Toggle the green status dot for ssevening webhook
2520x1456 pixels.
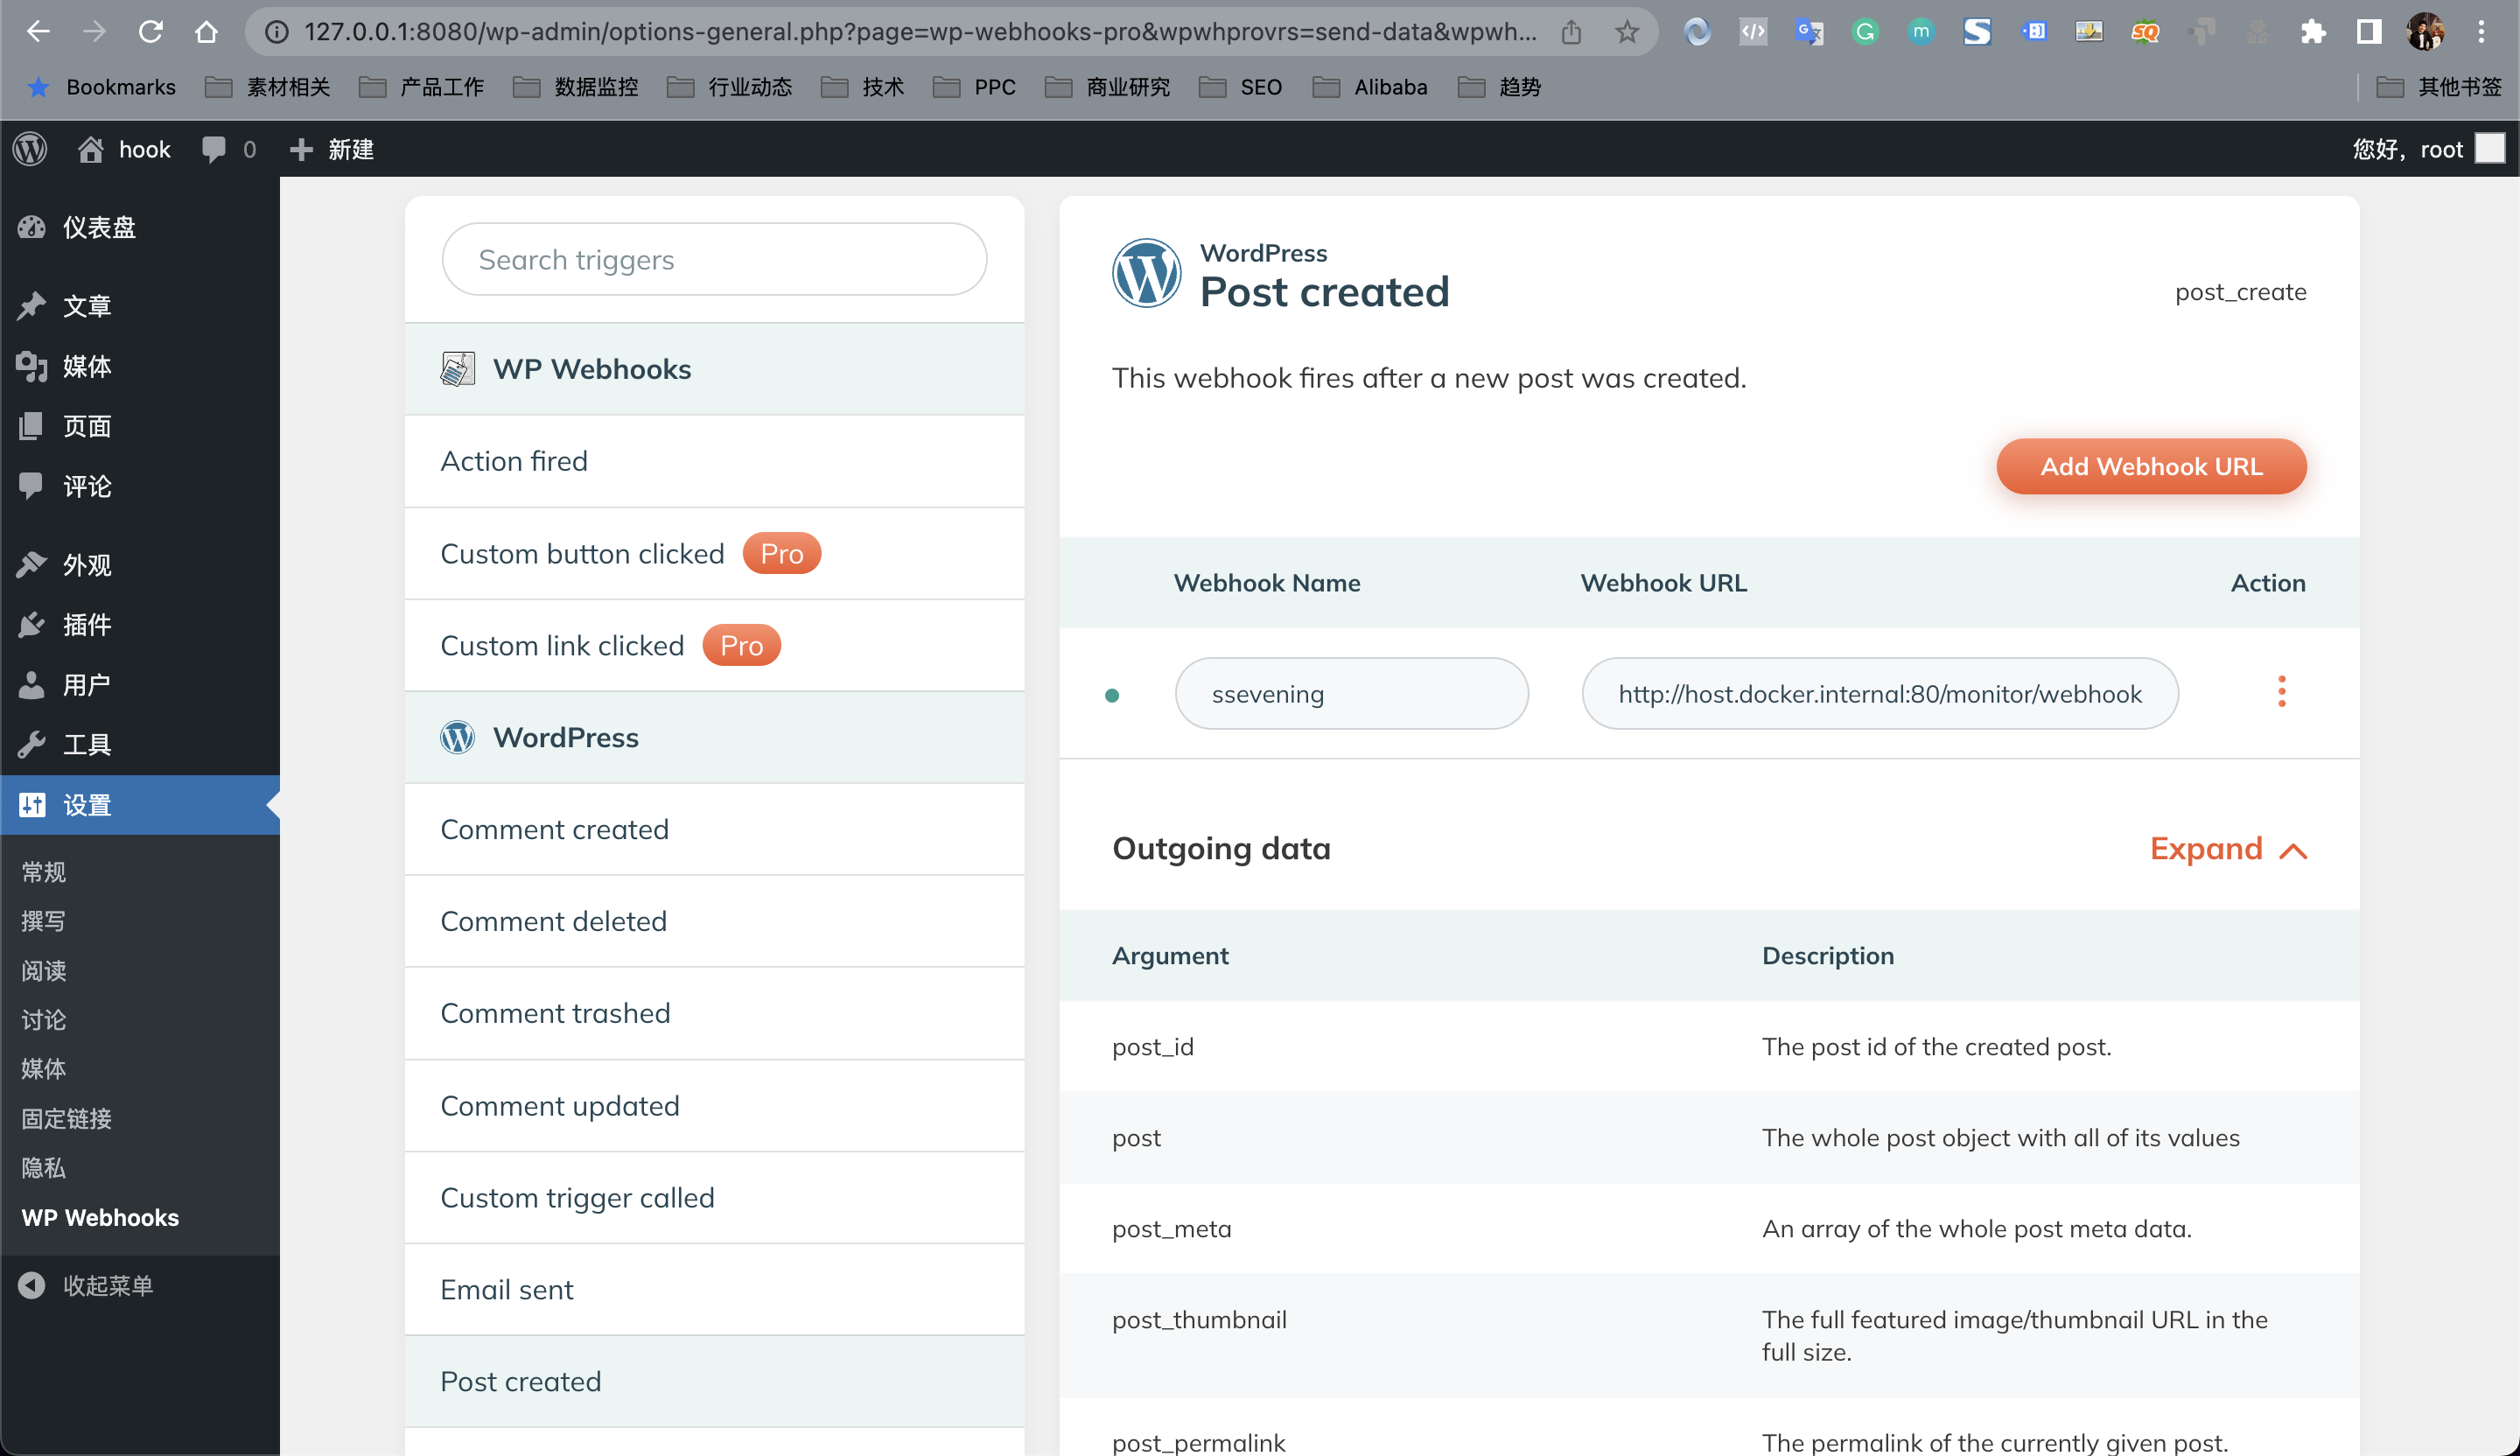coord(1112,696)
